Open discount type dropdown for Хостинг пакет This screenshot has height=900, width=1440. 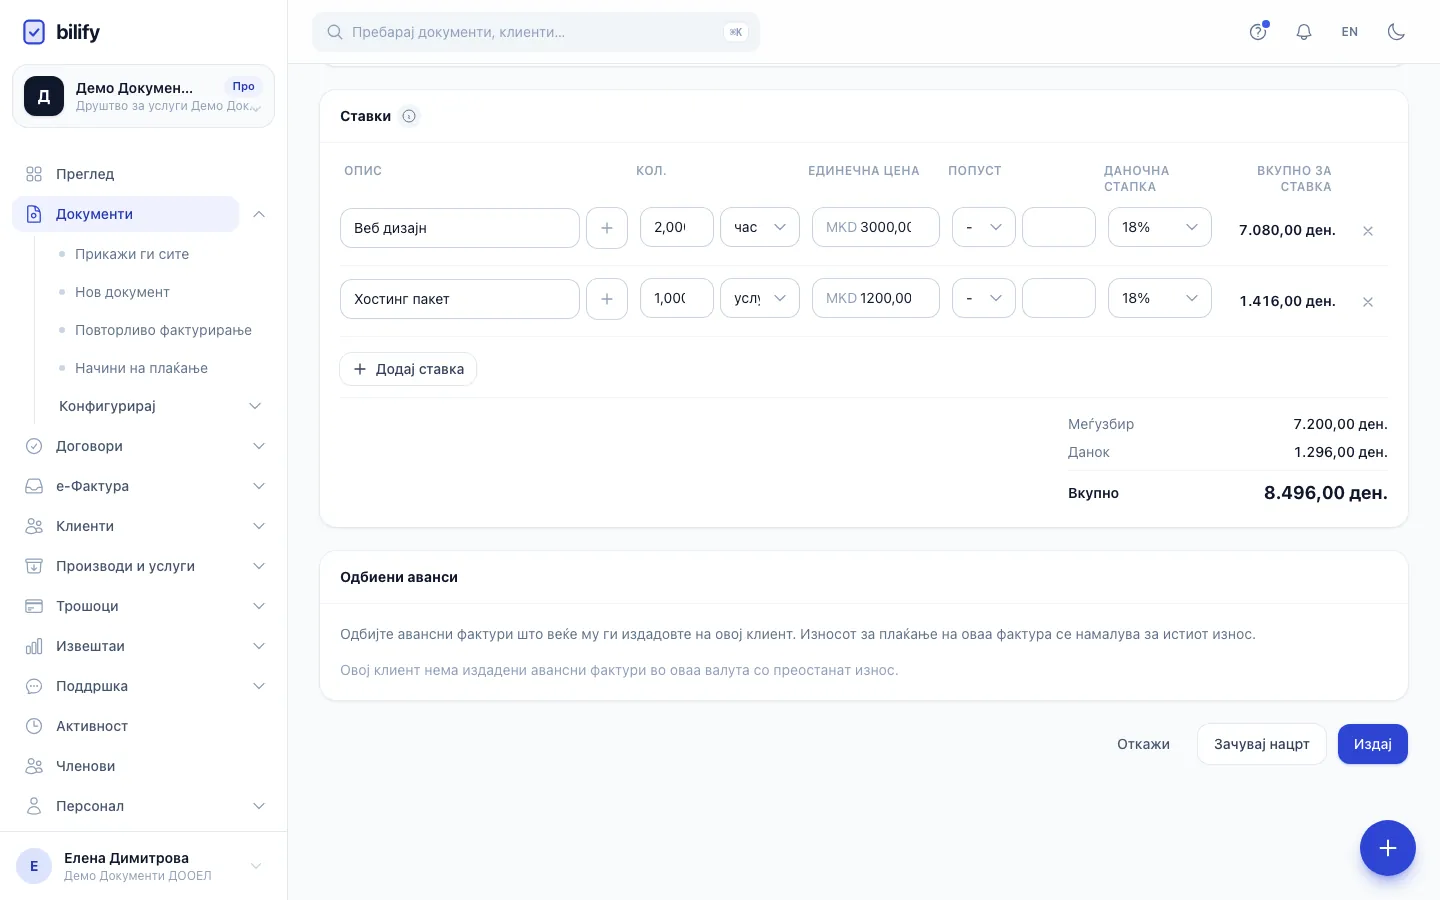coord(984,298)
